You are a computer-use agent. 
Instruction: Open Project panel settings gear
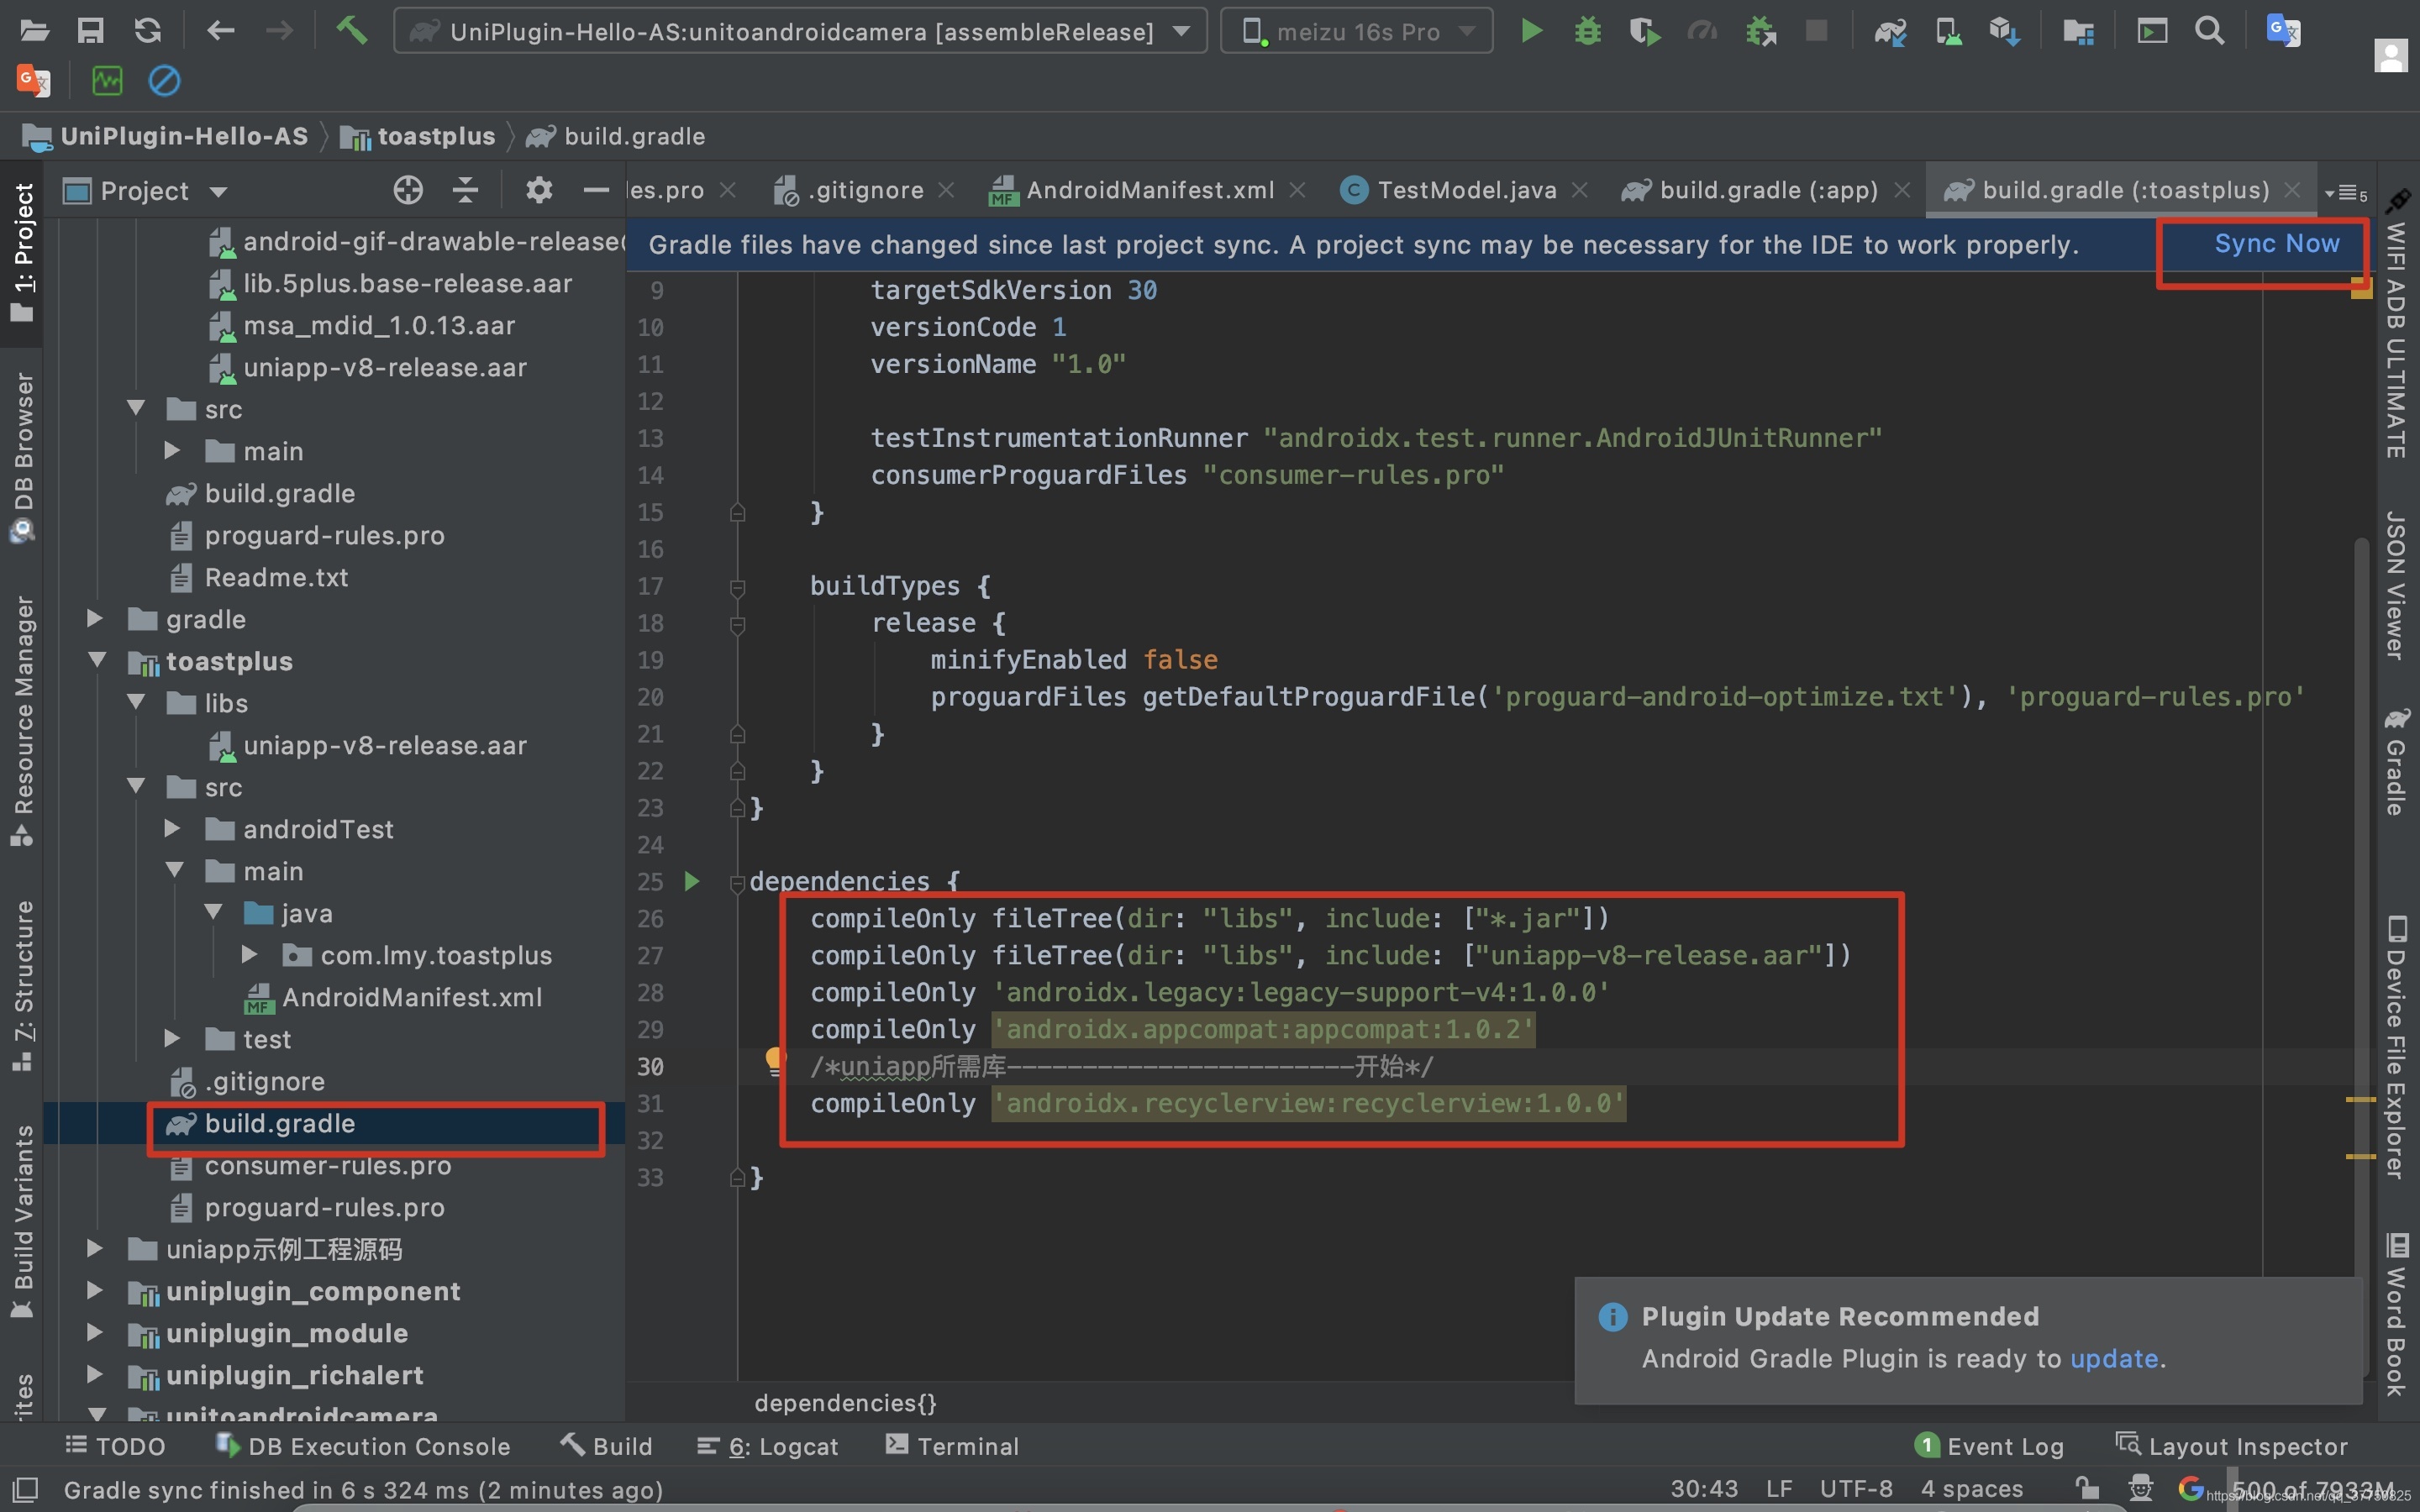click(539, 190)
